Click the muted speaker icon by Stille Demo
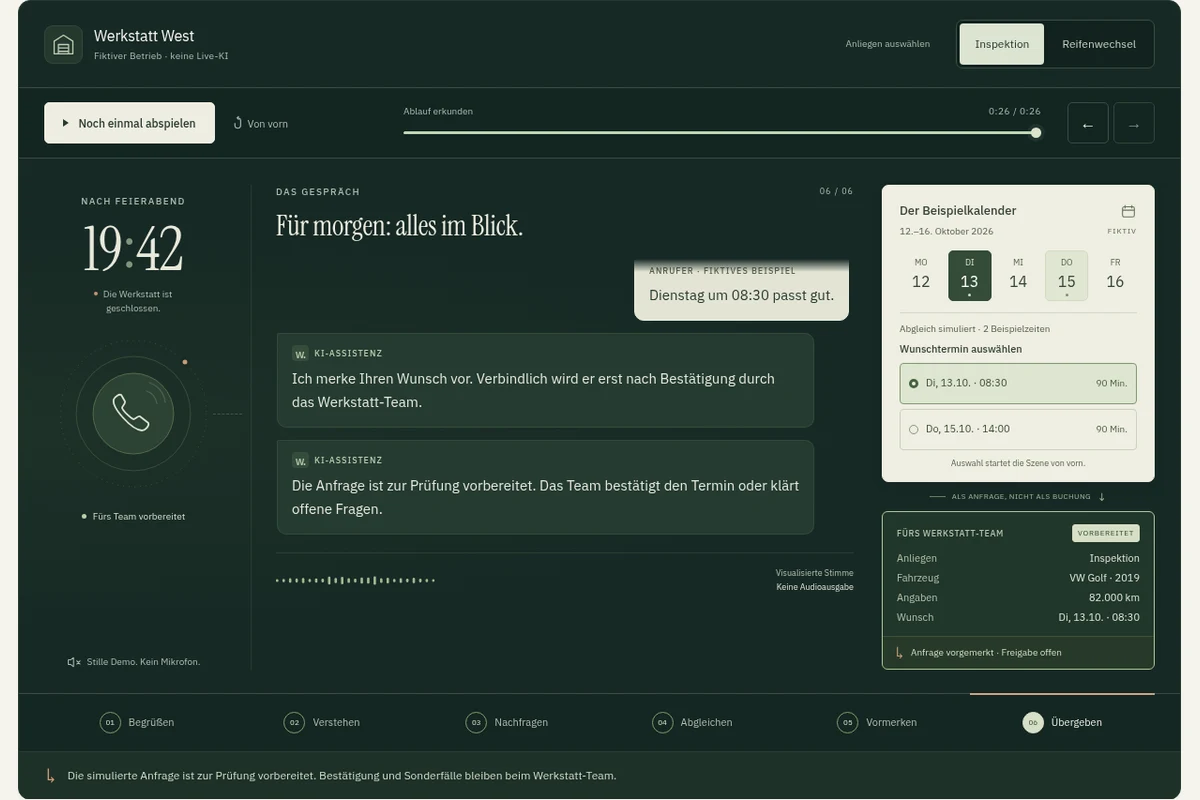1200x800 pixels. (x=74, y=662)
